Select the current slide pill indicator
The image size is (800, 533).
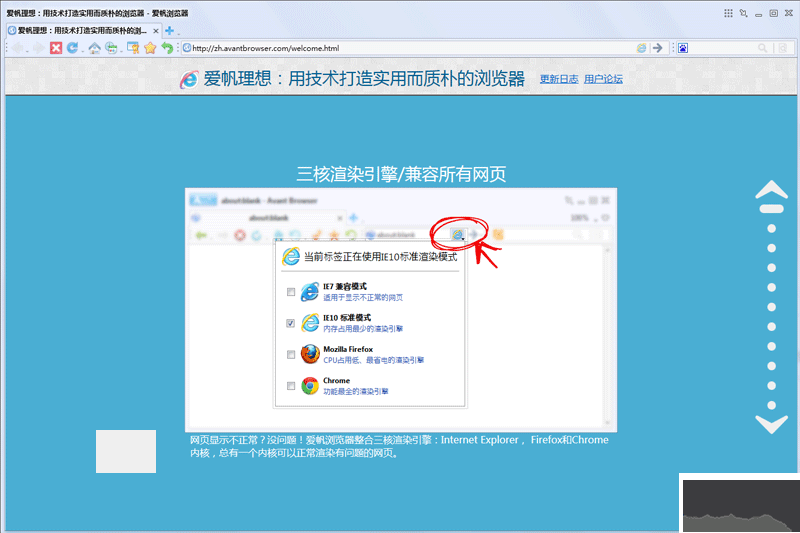pyautogui.click(x=771, y=209)
